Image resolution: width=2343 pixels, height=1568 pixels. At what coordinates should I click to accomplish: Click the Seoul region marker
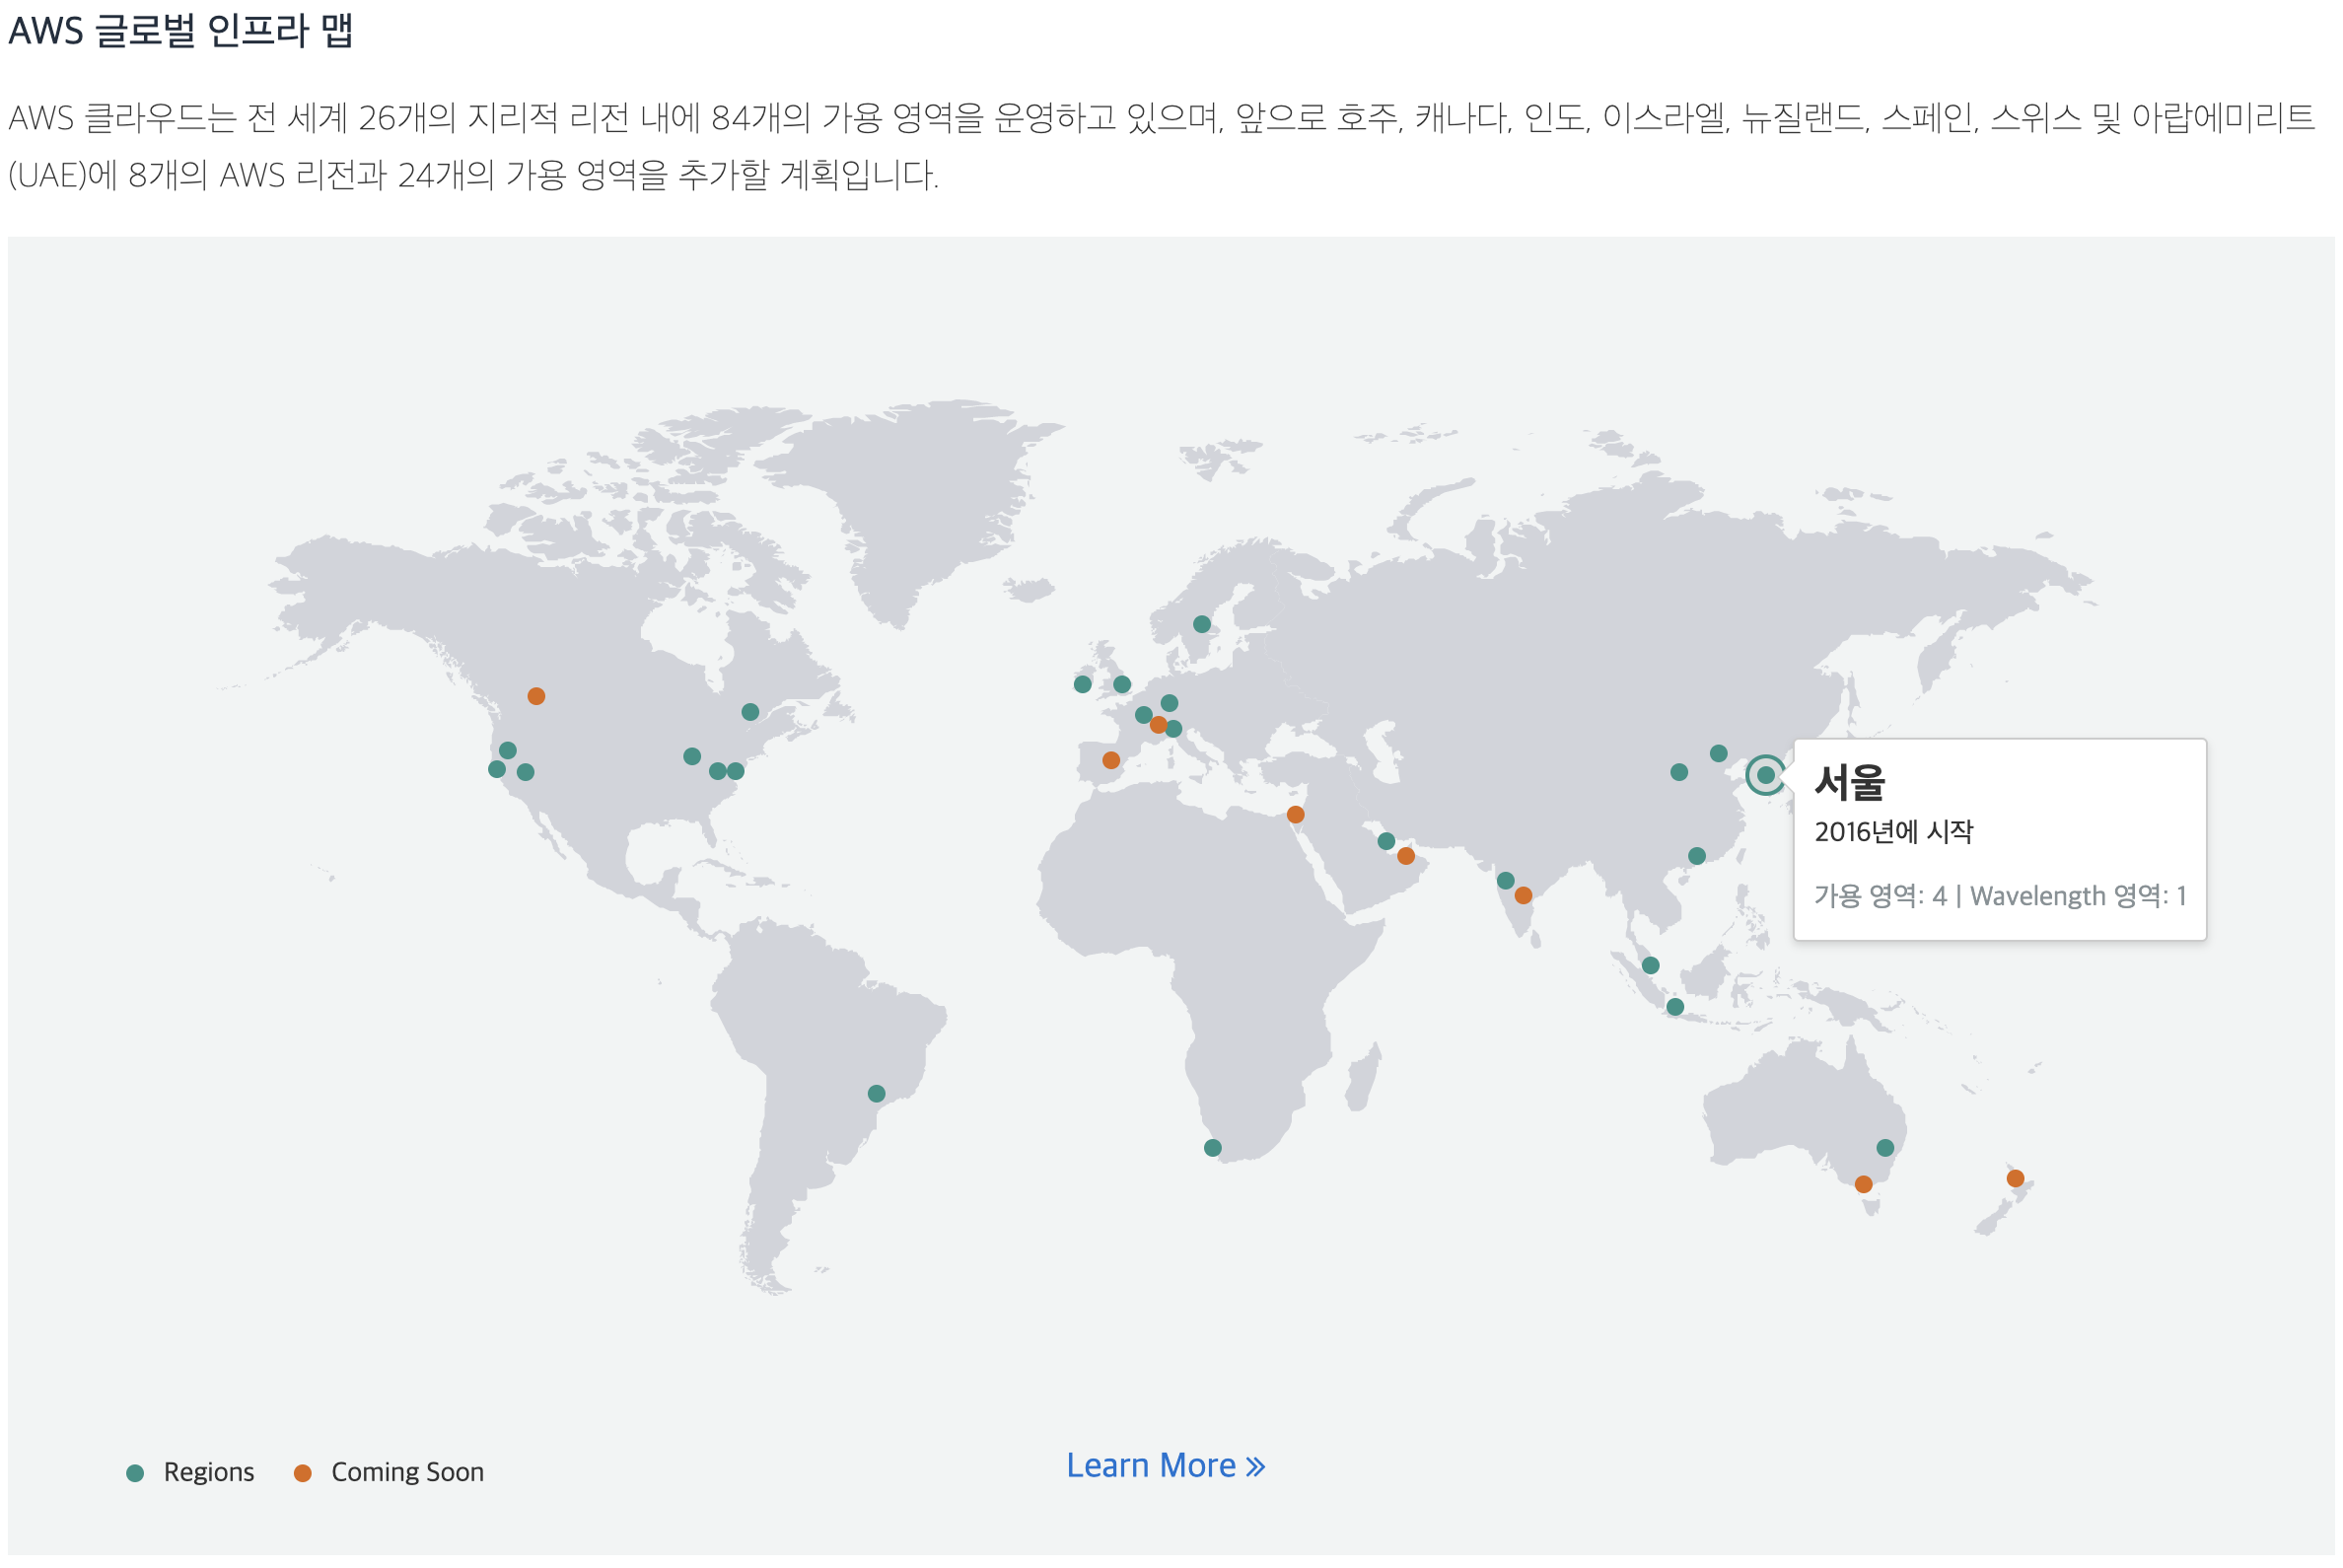(x=1766, y=775)
